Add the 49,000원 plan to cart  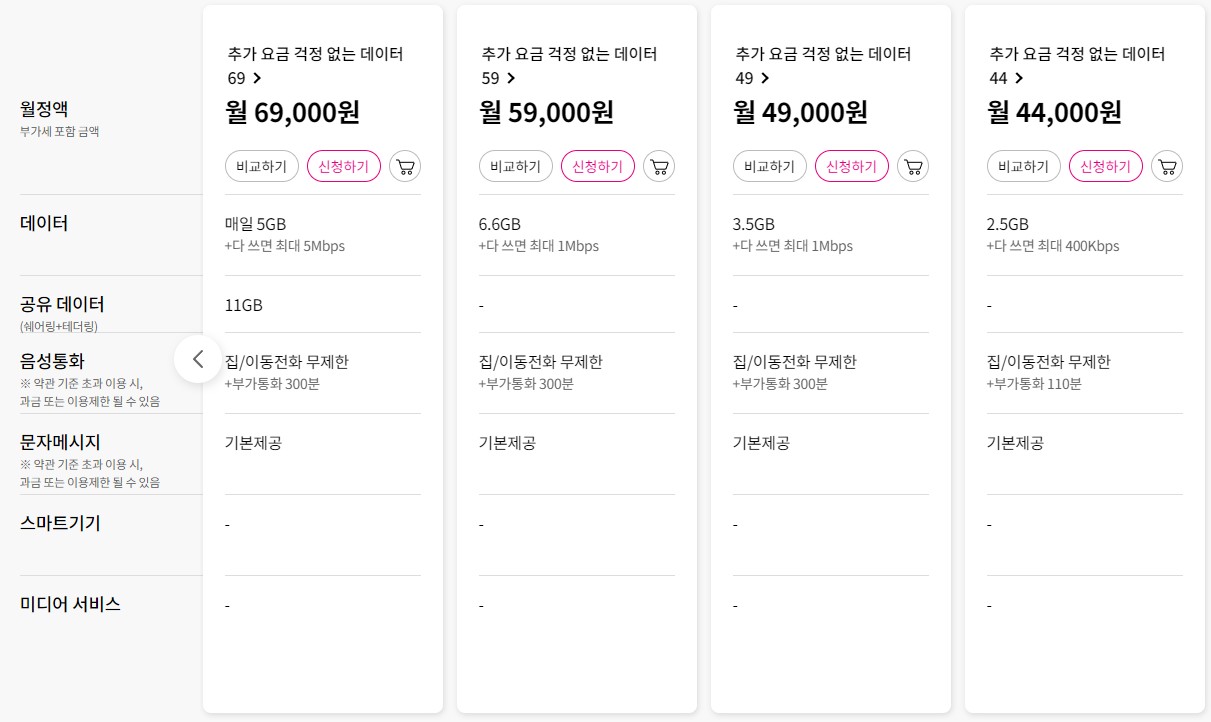(913, 167)
